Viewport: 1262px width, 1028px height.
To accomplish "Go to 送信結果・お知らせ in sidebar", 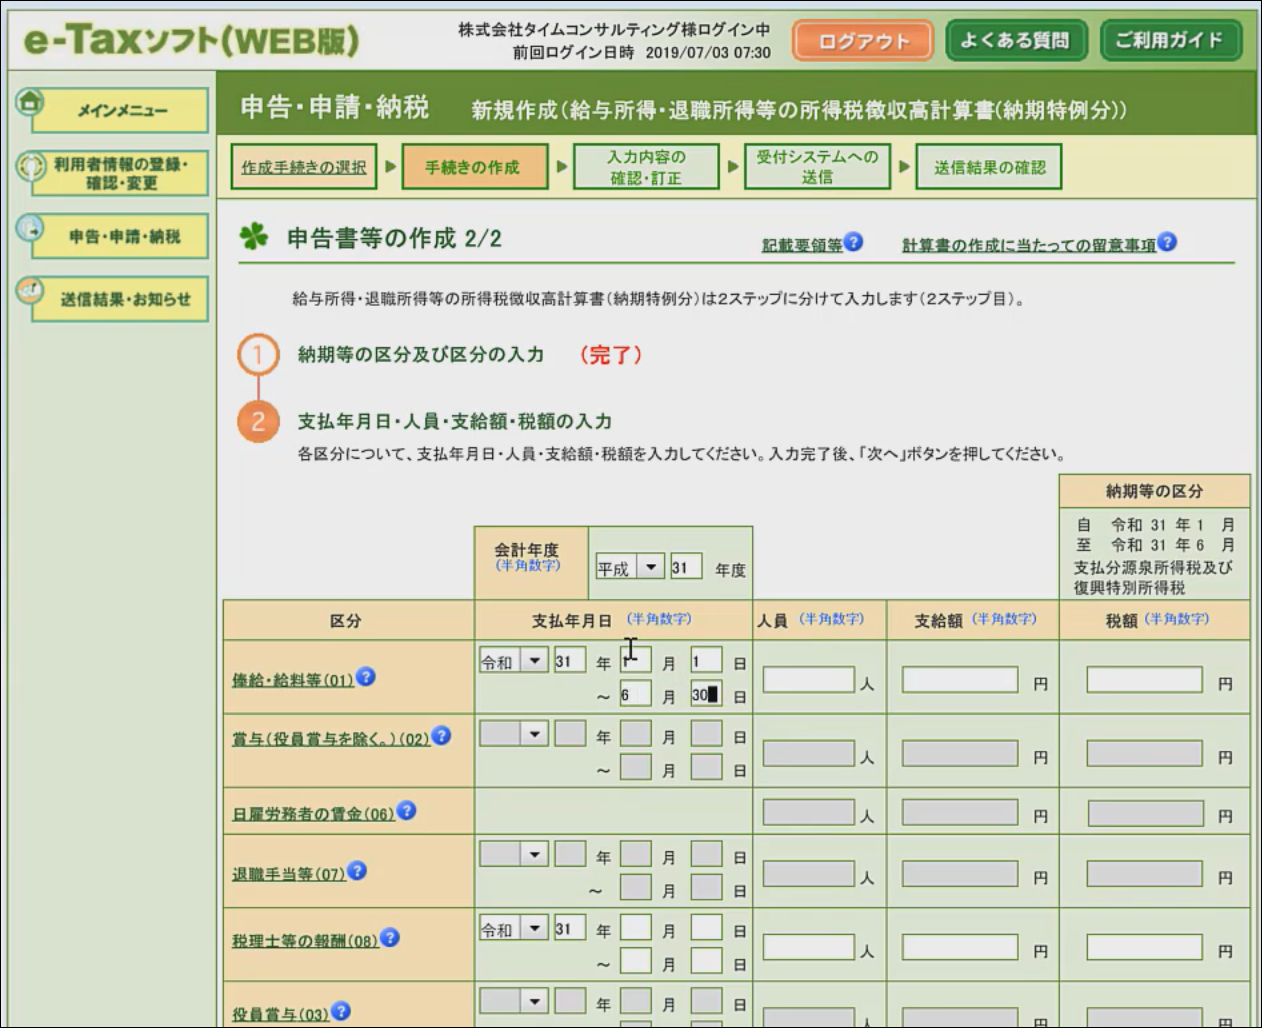I will [121, 299].
